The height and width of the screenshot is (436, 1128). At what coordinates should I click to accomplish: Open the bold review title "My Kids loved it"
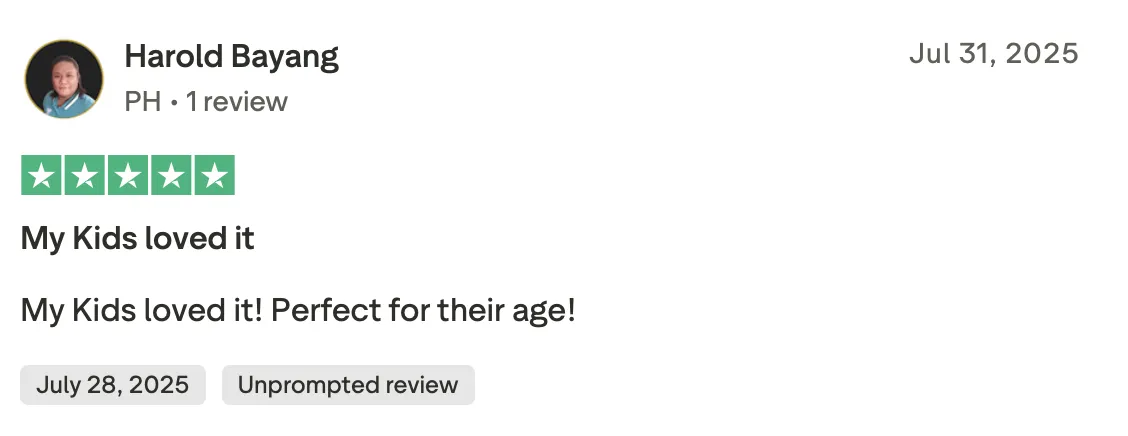coord(137,238)
